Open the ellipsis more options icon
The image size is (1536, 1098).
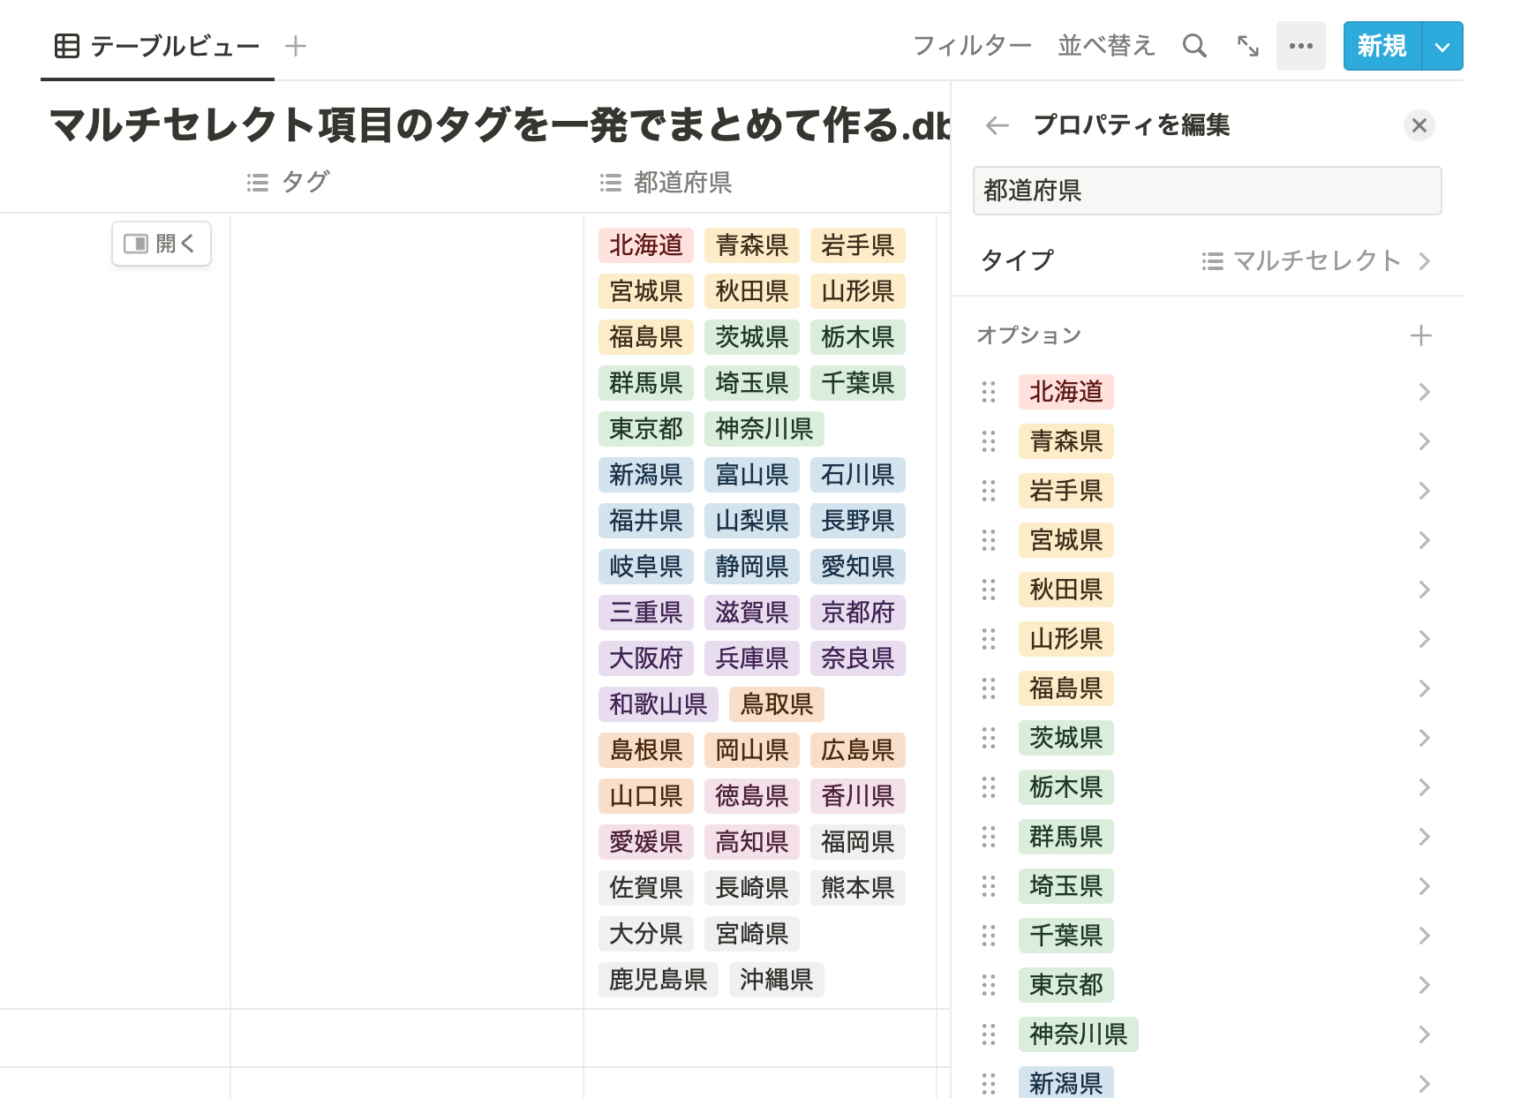point(1300,45)
